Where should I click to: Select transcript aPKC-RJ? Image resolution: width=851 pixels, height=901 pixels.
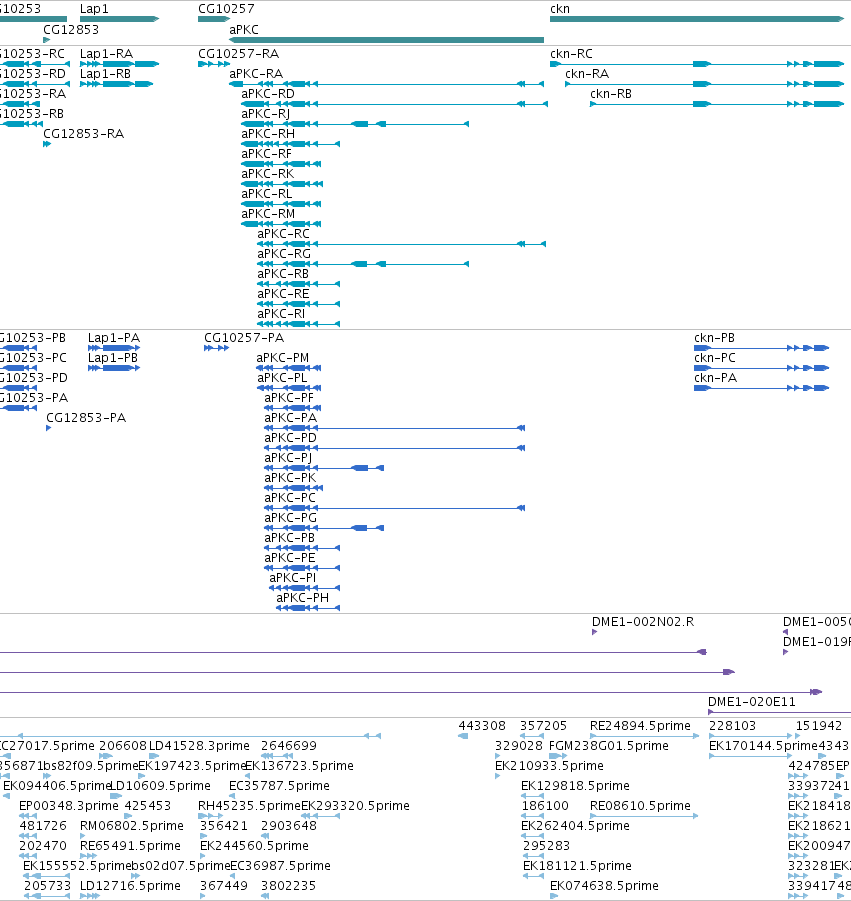coord(265,114)
